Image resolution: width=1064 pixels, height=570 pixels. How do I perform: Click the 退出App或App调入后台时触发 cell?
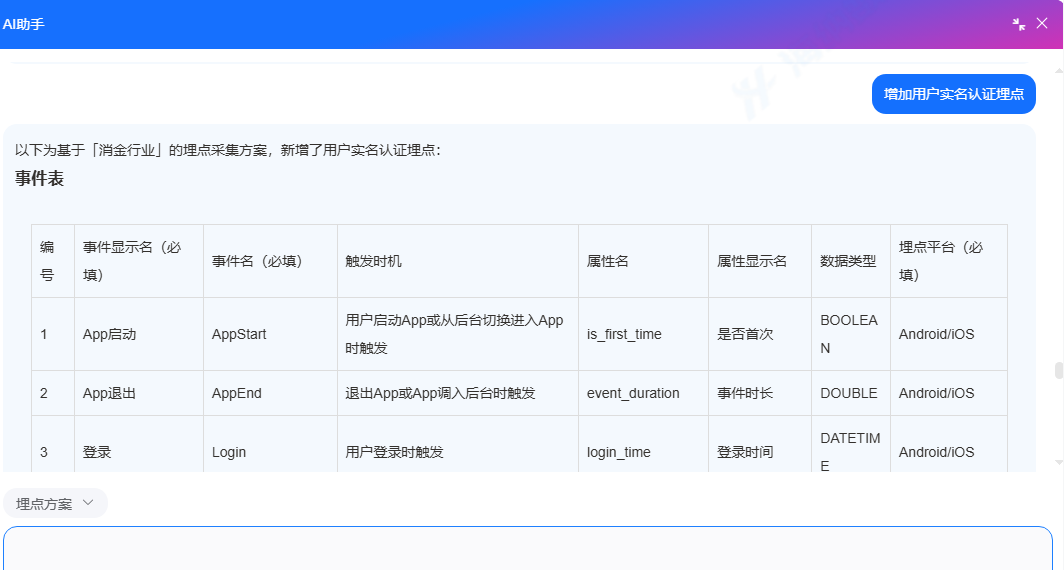(458, 393)
